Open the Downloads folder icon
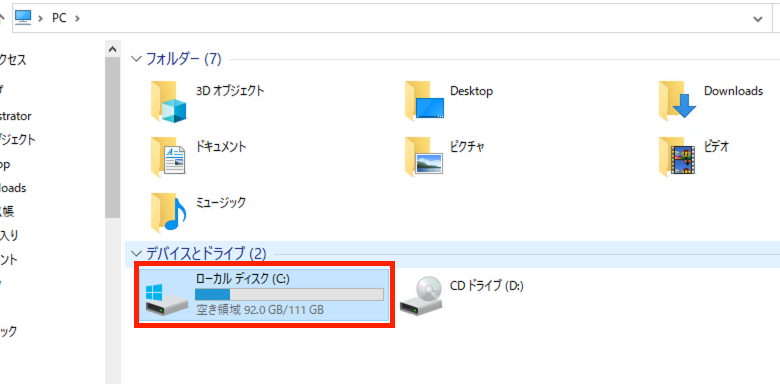Viewport: 780px width, 384px height. [x=678, y=101]
